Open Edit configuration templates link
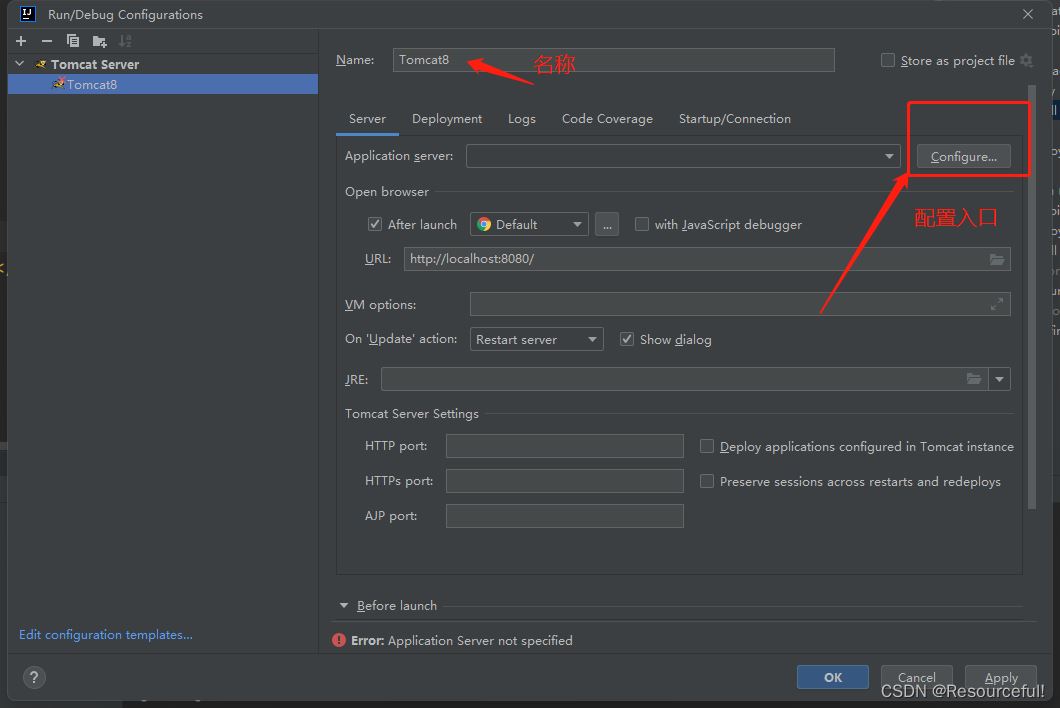1060x708 pixels. point(105,634)
